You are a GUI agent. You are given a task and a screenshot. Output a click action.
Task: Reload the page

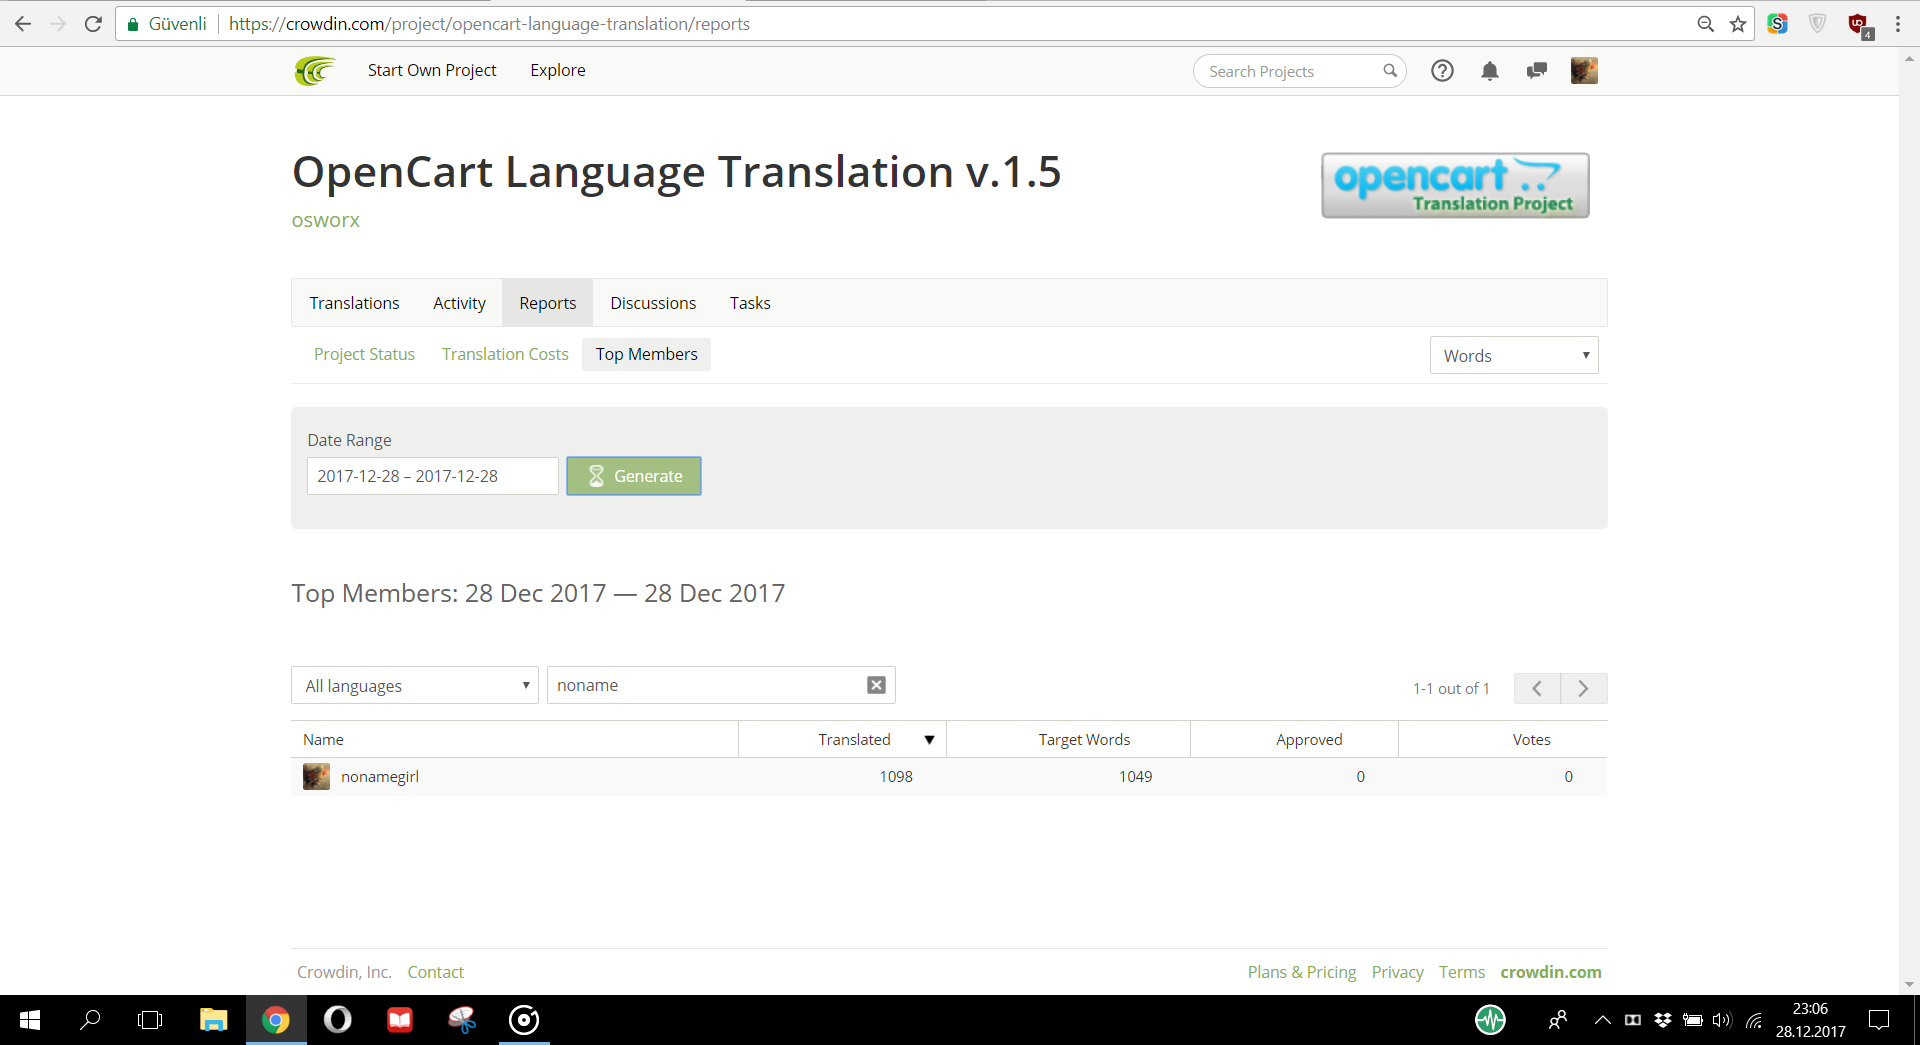point(93,24)
